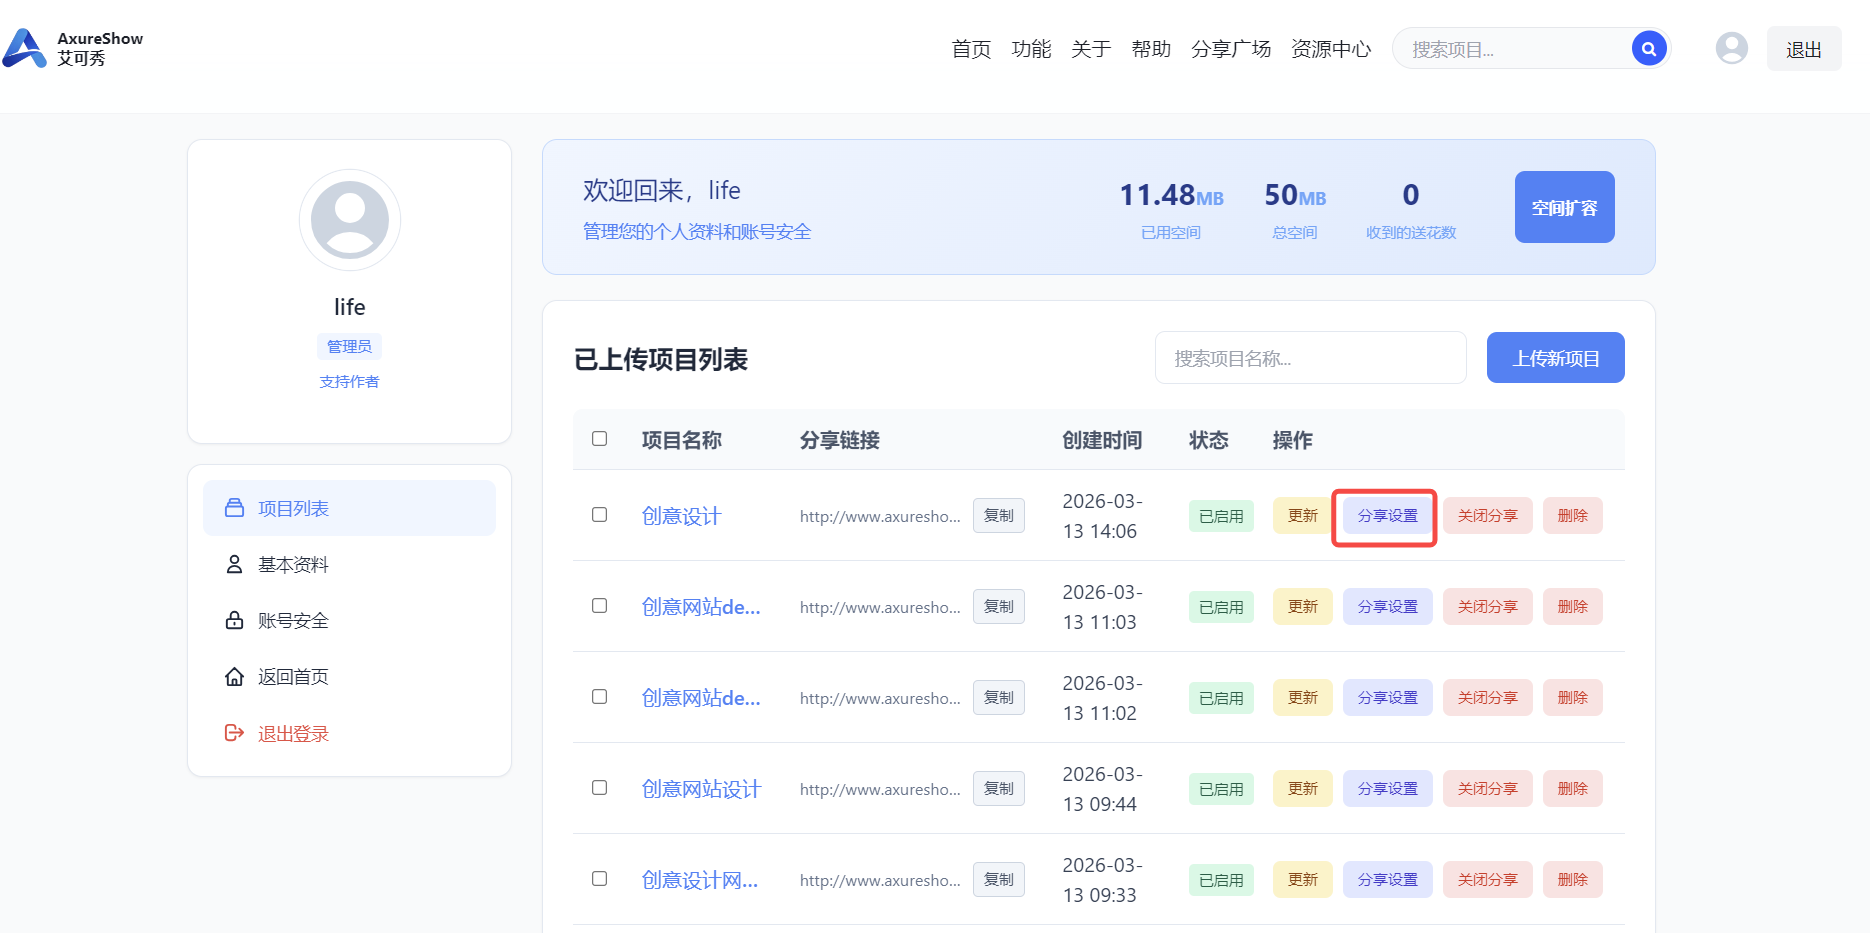Click the blue search magnifier icon
The height and width of the screenshot is (933, 1870).
pyautogui.click(x=1648, y=48)
